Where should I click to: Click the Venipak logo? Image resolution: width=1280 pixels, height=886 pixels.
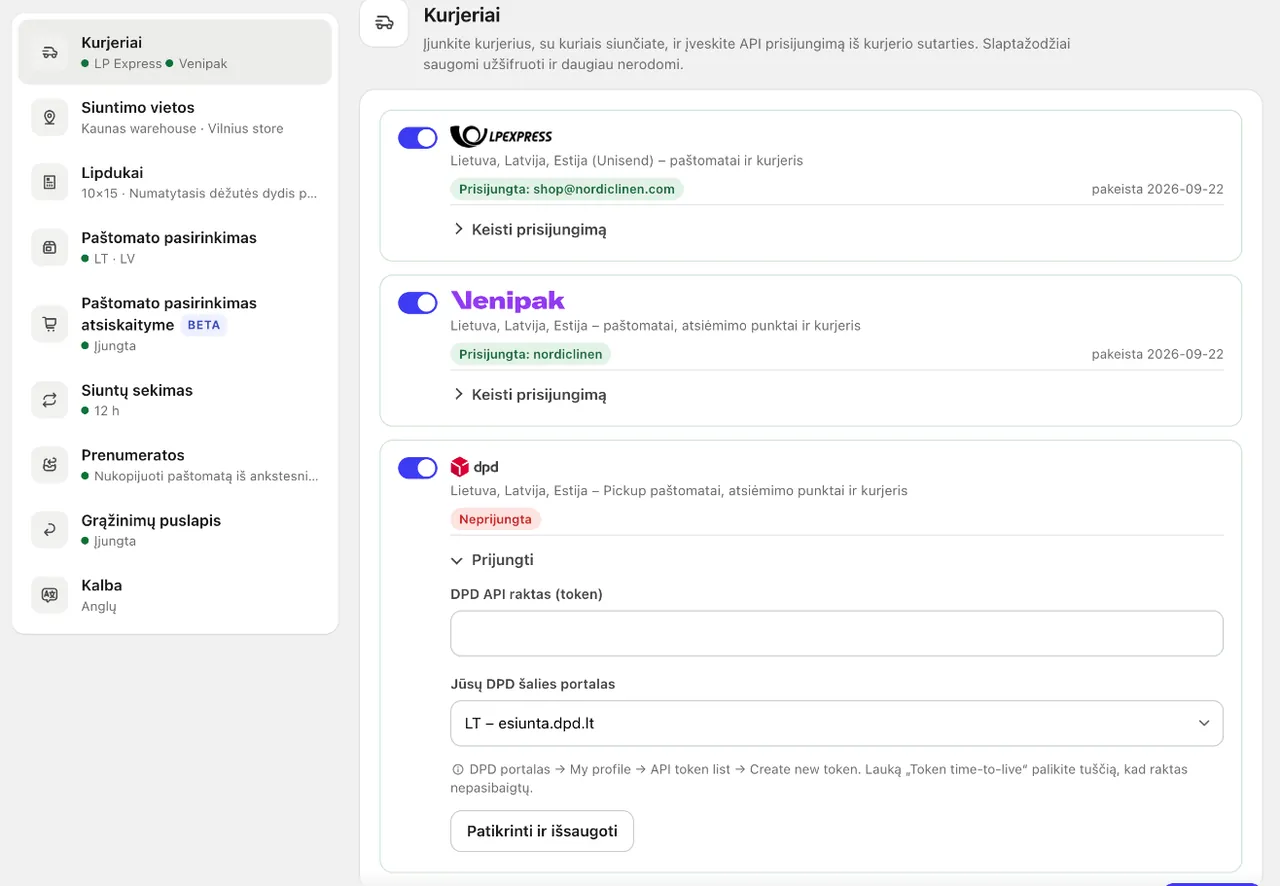508,301
